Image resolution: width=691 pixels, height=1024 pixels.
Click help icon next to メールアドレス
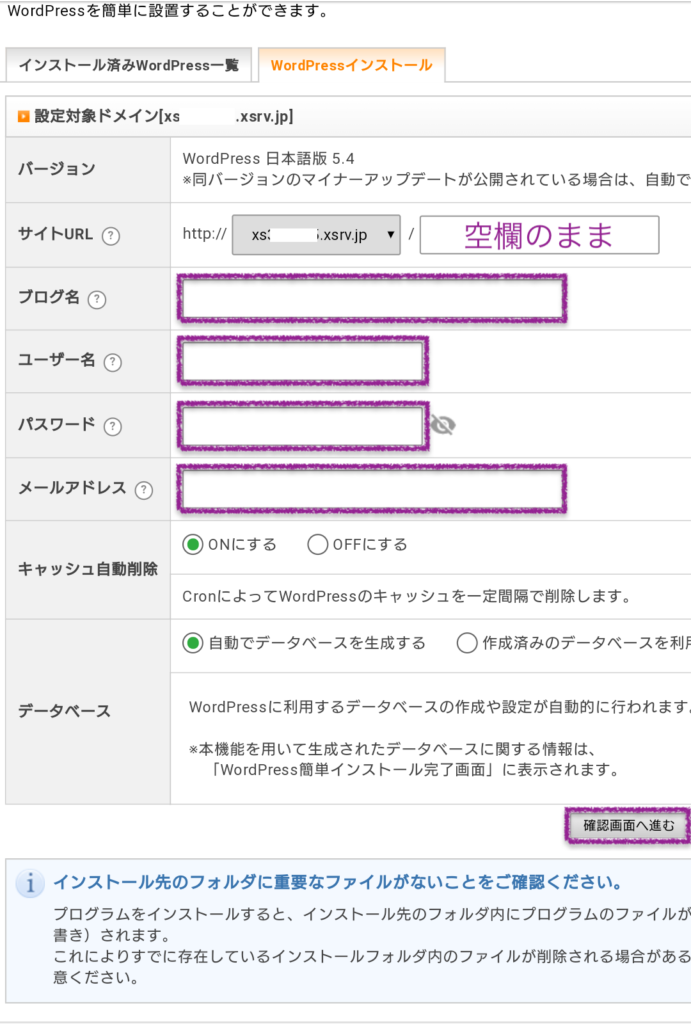pyautogui.click(x=144, y=490)
